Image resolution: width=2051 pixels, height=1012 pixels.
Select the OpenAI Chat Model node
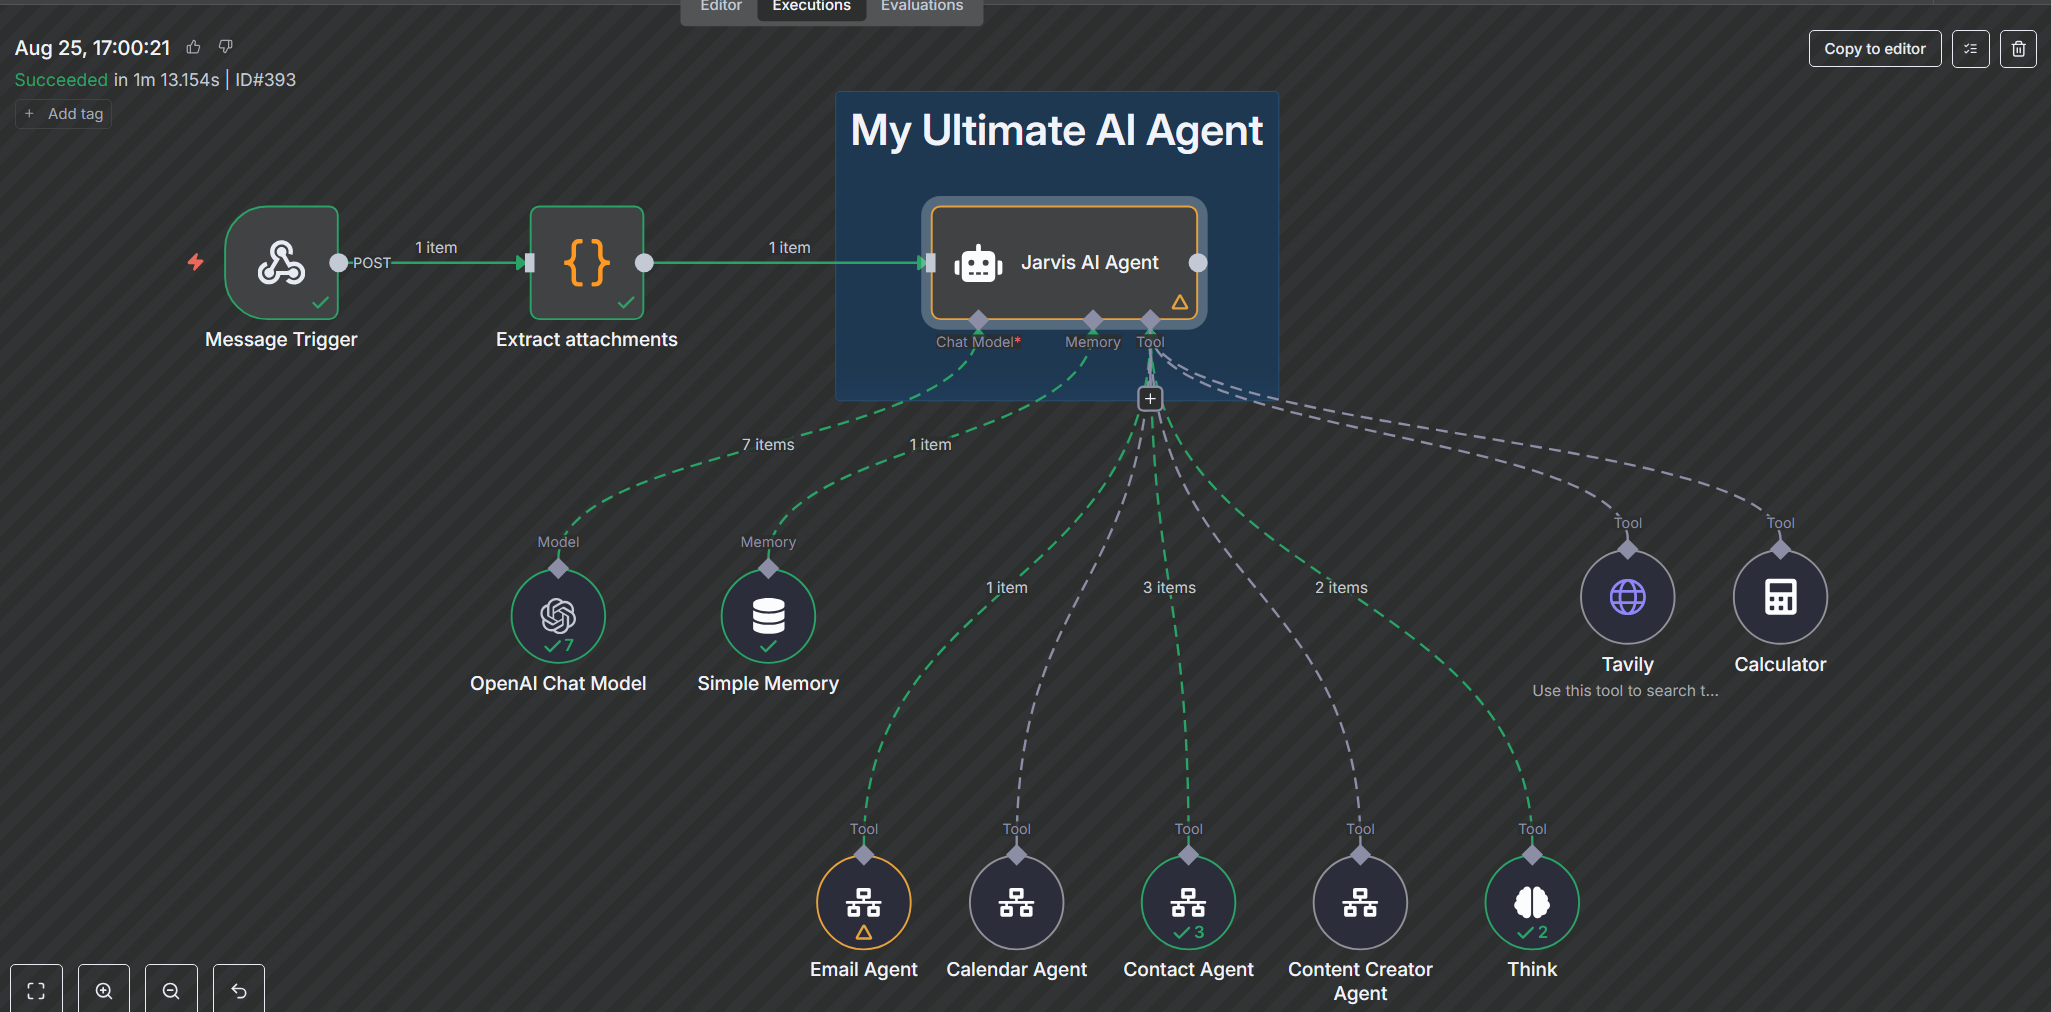click(557, 615)
